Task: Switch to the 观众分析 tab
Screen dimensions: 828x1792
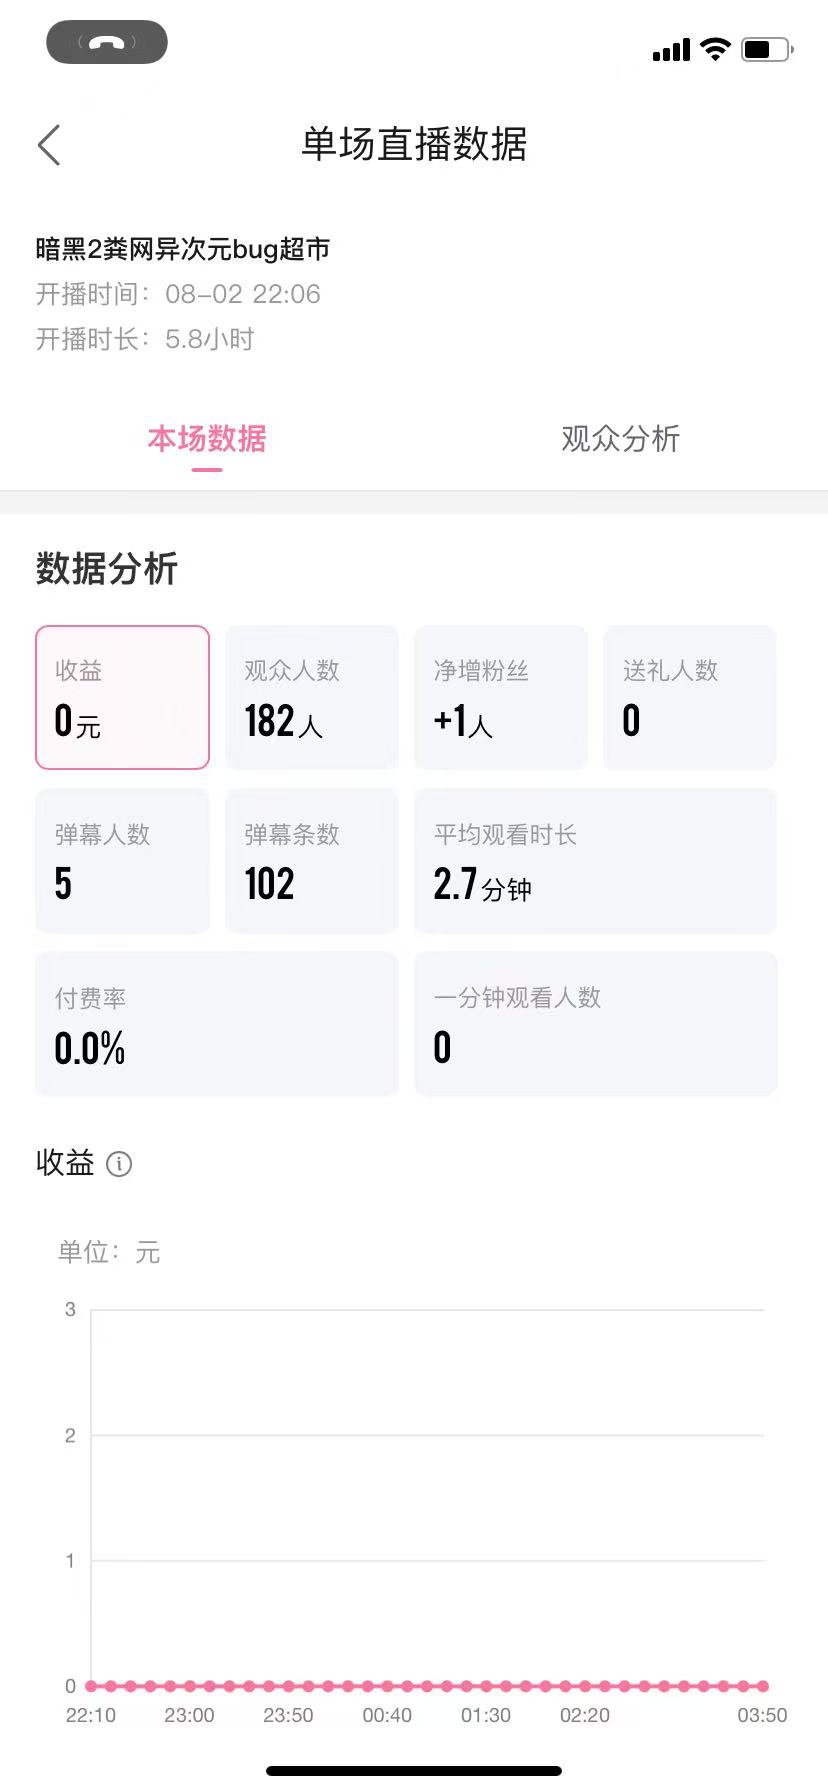Action: 620,438
